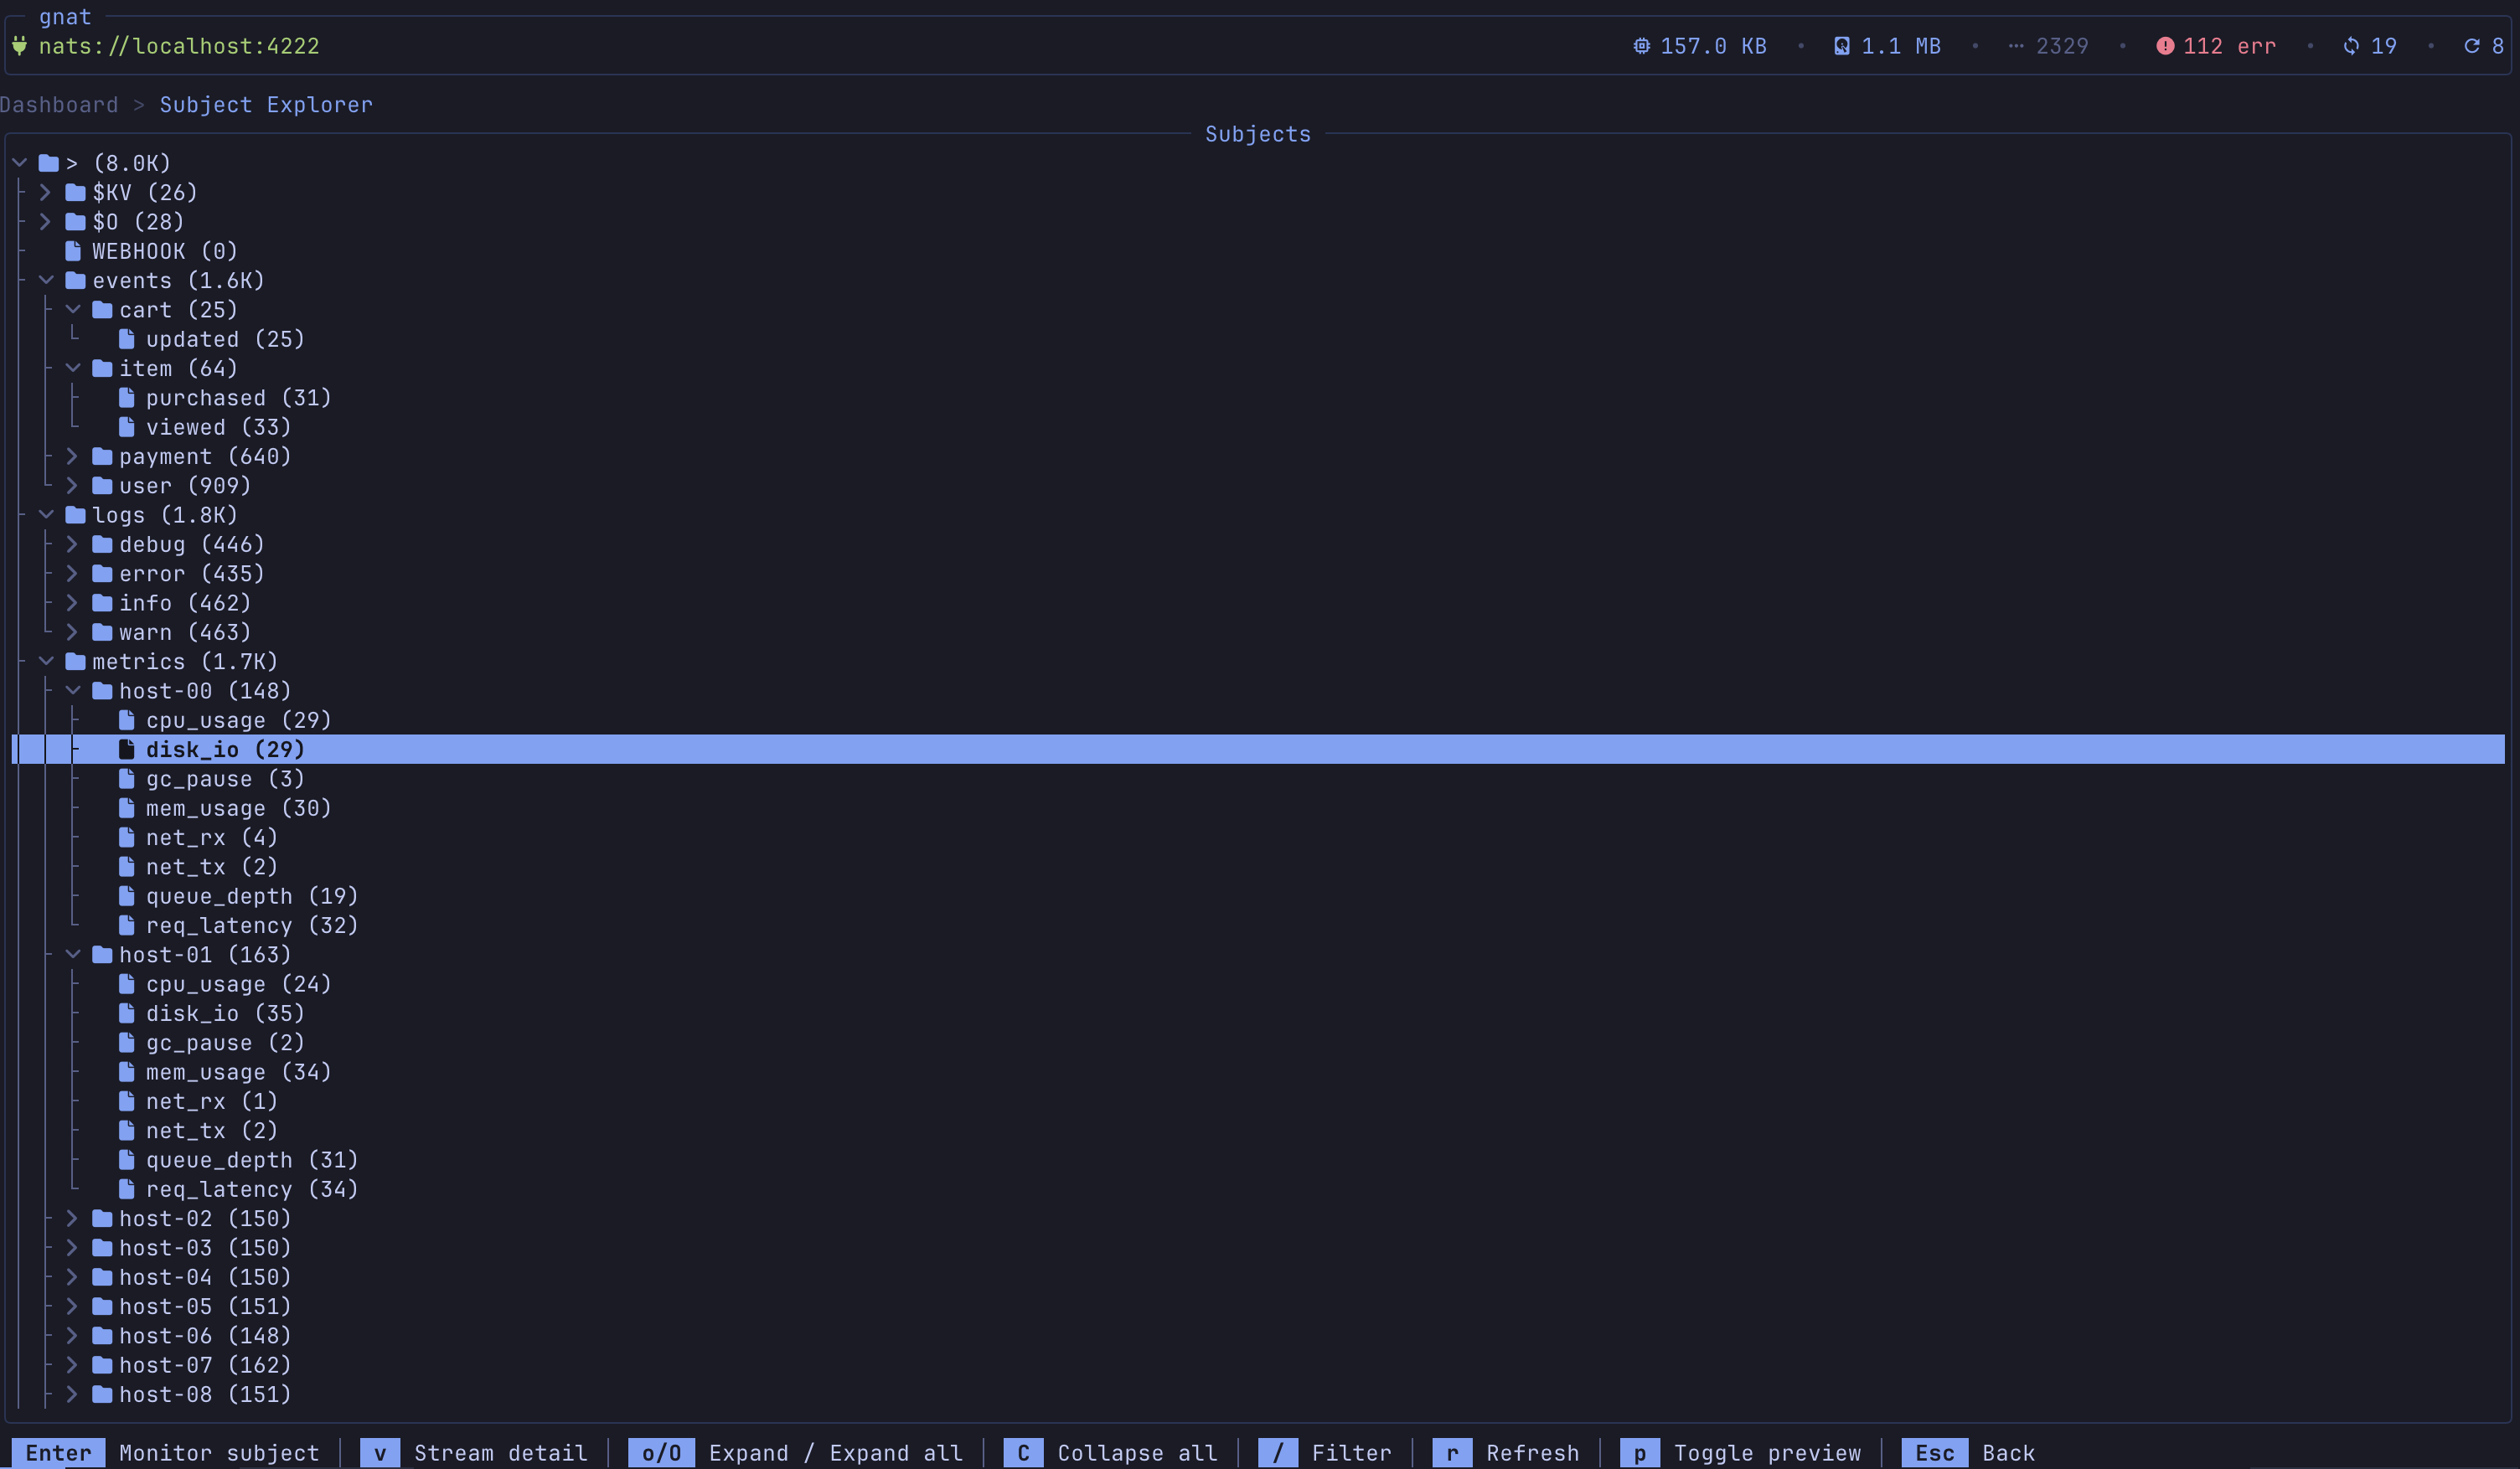Expand the host-05 metrics node
2520x1469 pixels.
72,1306
